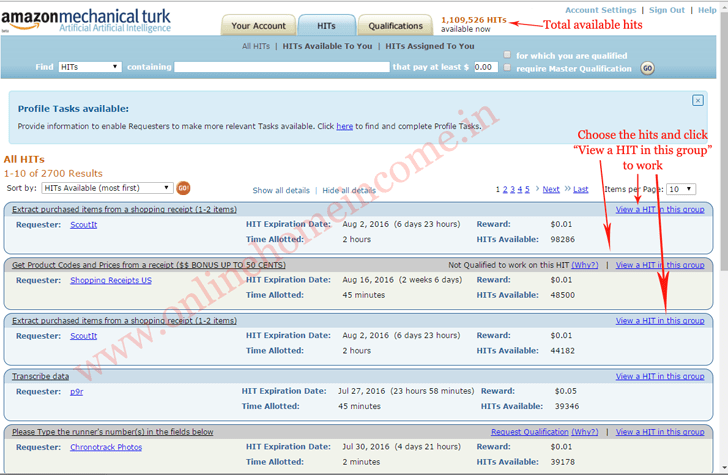Open requester Shopping Receipts US
Viewport: 728px width, 475px height.
pyautogui.click(x=111, y=280)
